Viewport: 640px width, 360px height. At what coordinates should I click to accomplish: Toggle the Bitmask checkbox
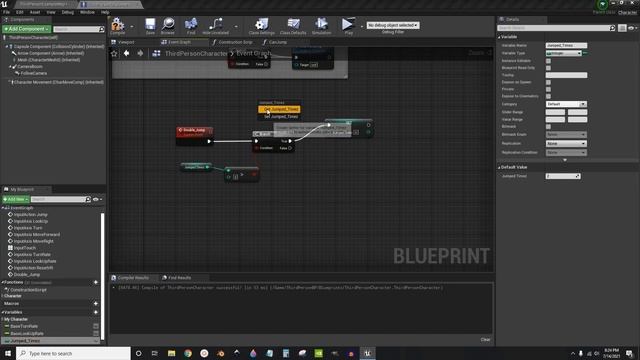(548, 127)
